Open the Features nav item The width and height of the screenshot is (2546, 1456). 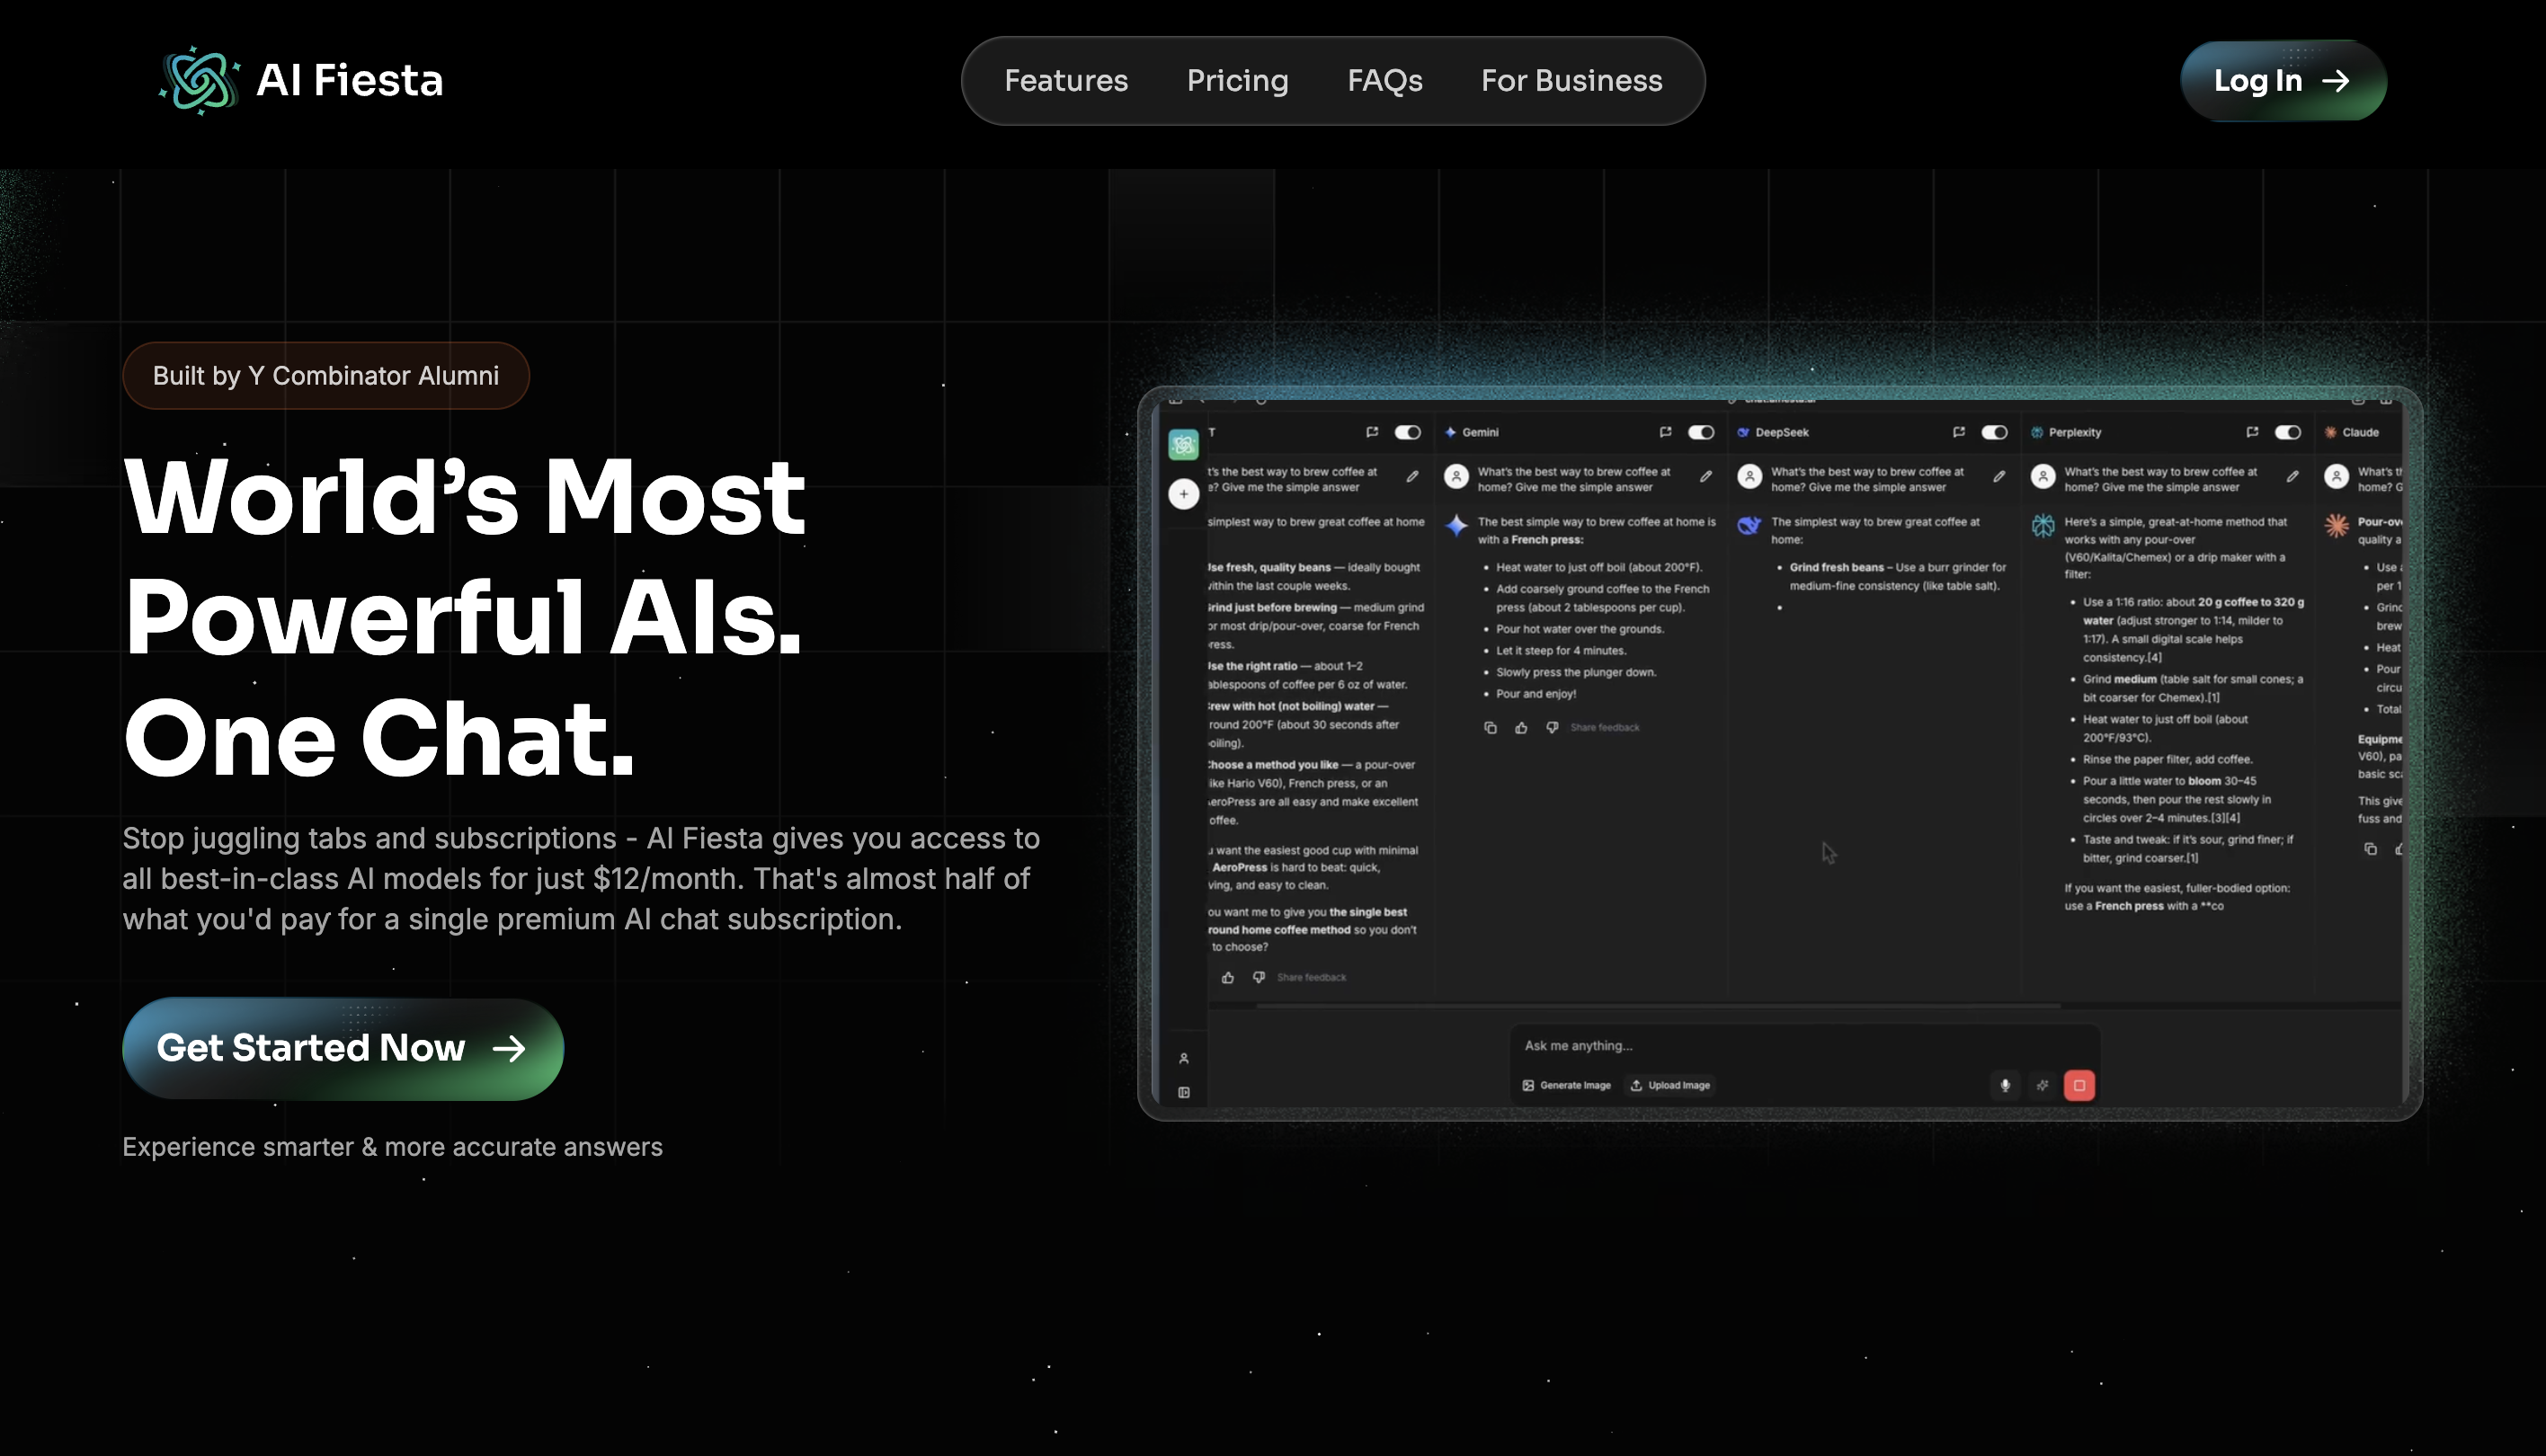1066,81
